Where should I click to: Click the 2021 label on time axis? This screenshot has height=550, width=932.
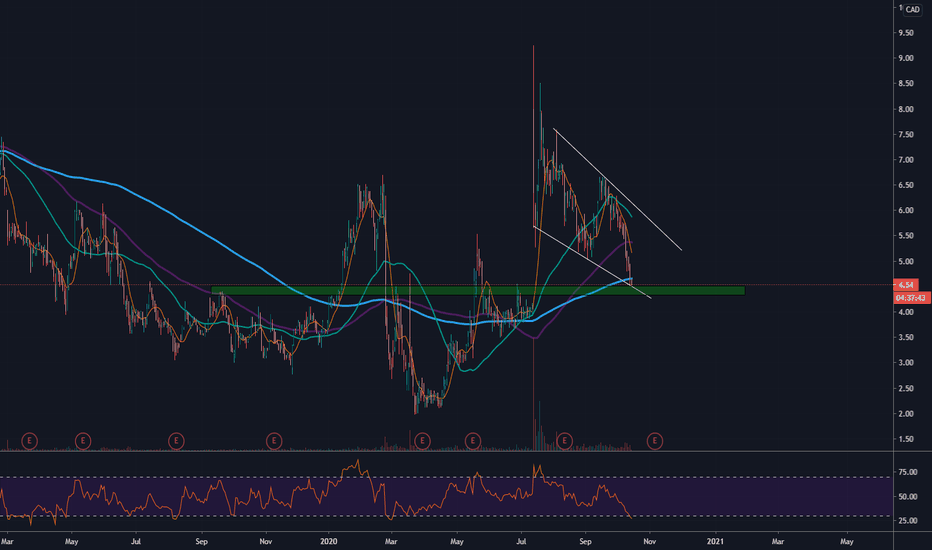(x=715, y=542)
